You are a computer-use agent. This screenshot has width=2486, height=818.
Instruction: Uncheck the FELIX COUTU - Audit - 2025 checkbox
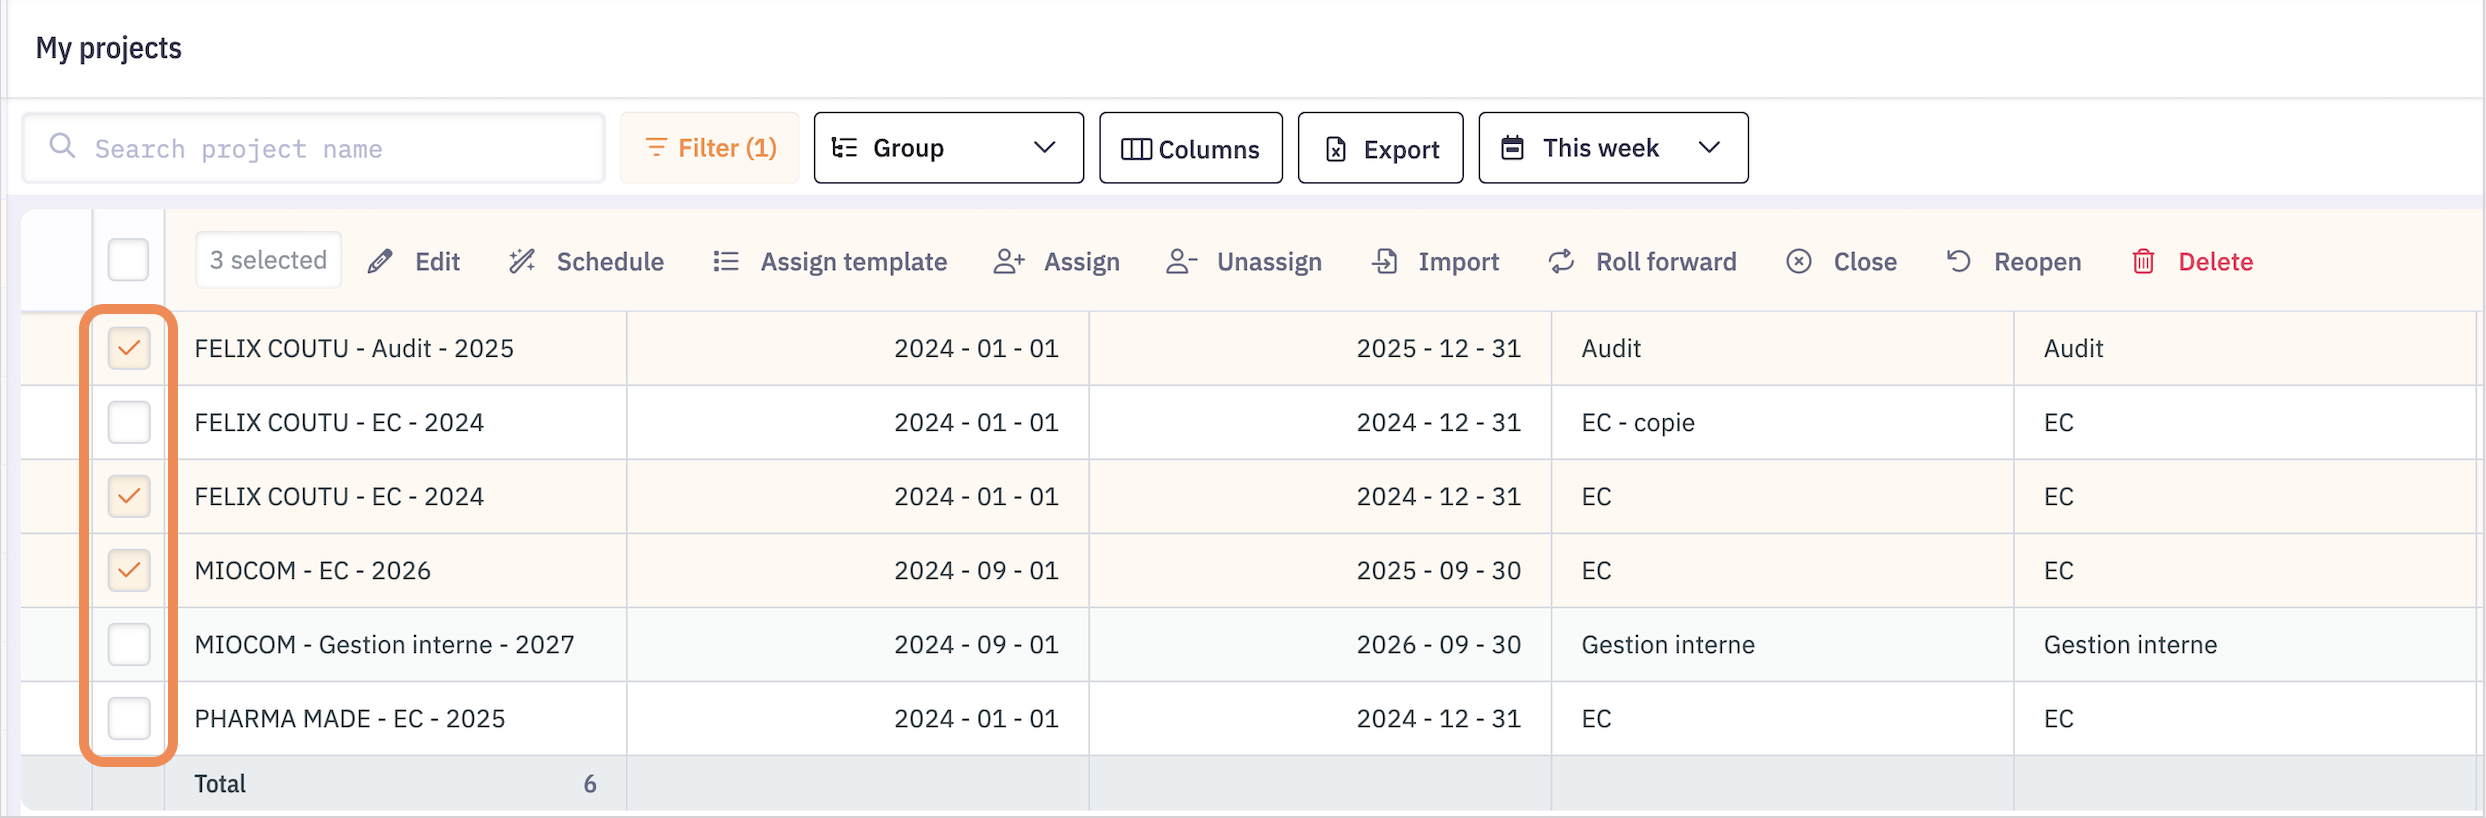click(129, 349)
